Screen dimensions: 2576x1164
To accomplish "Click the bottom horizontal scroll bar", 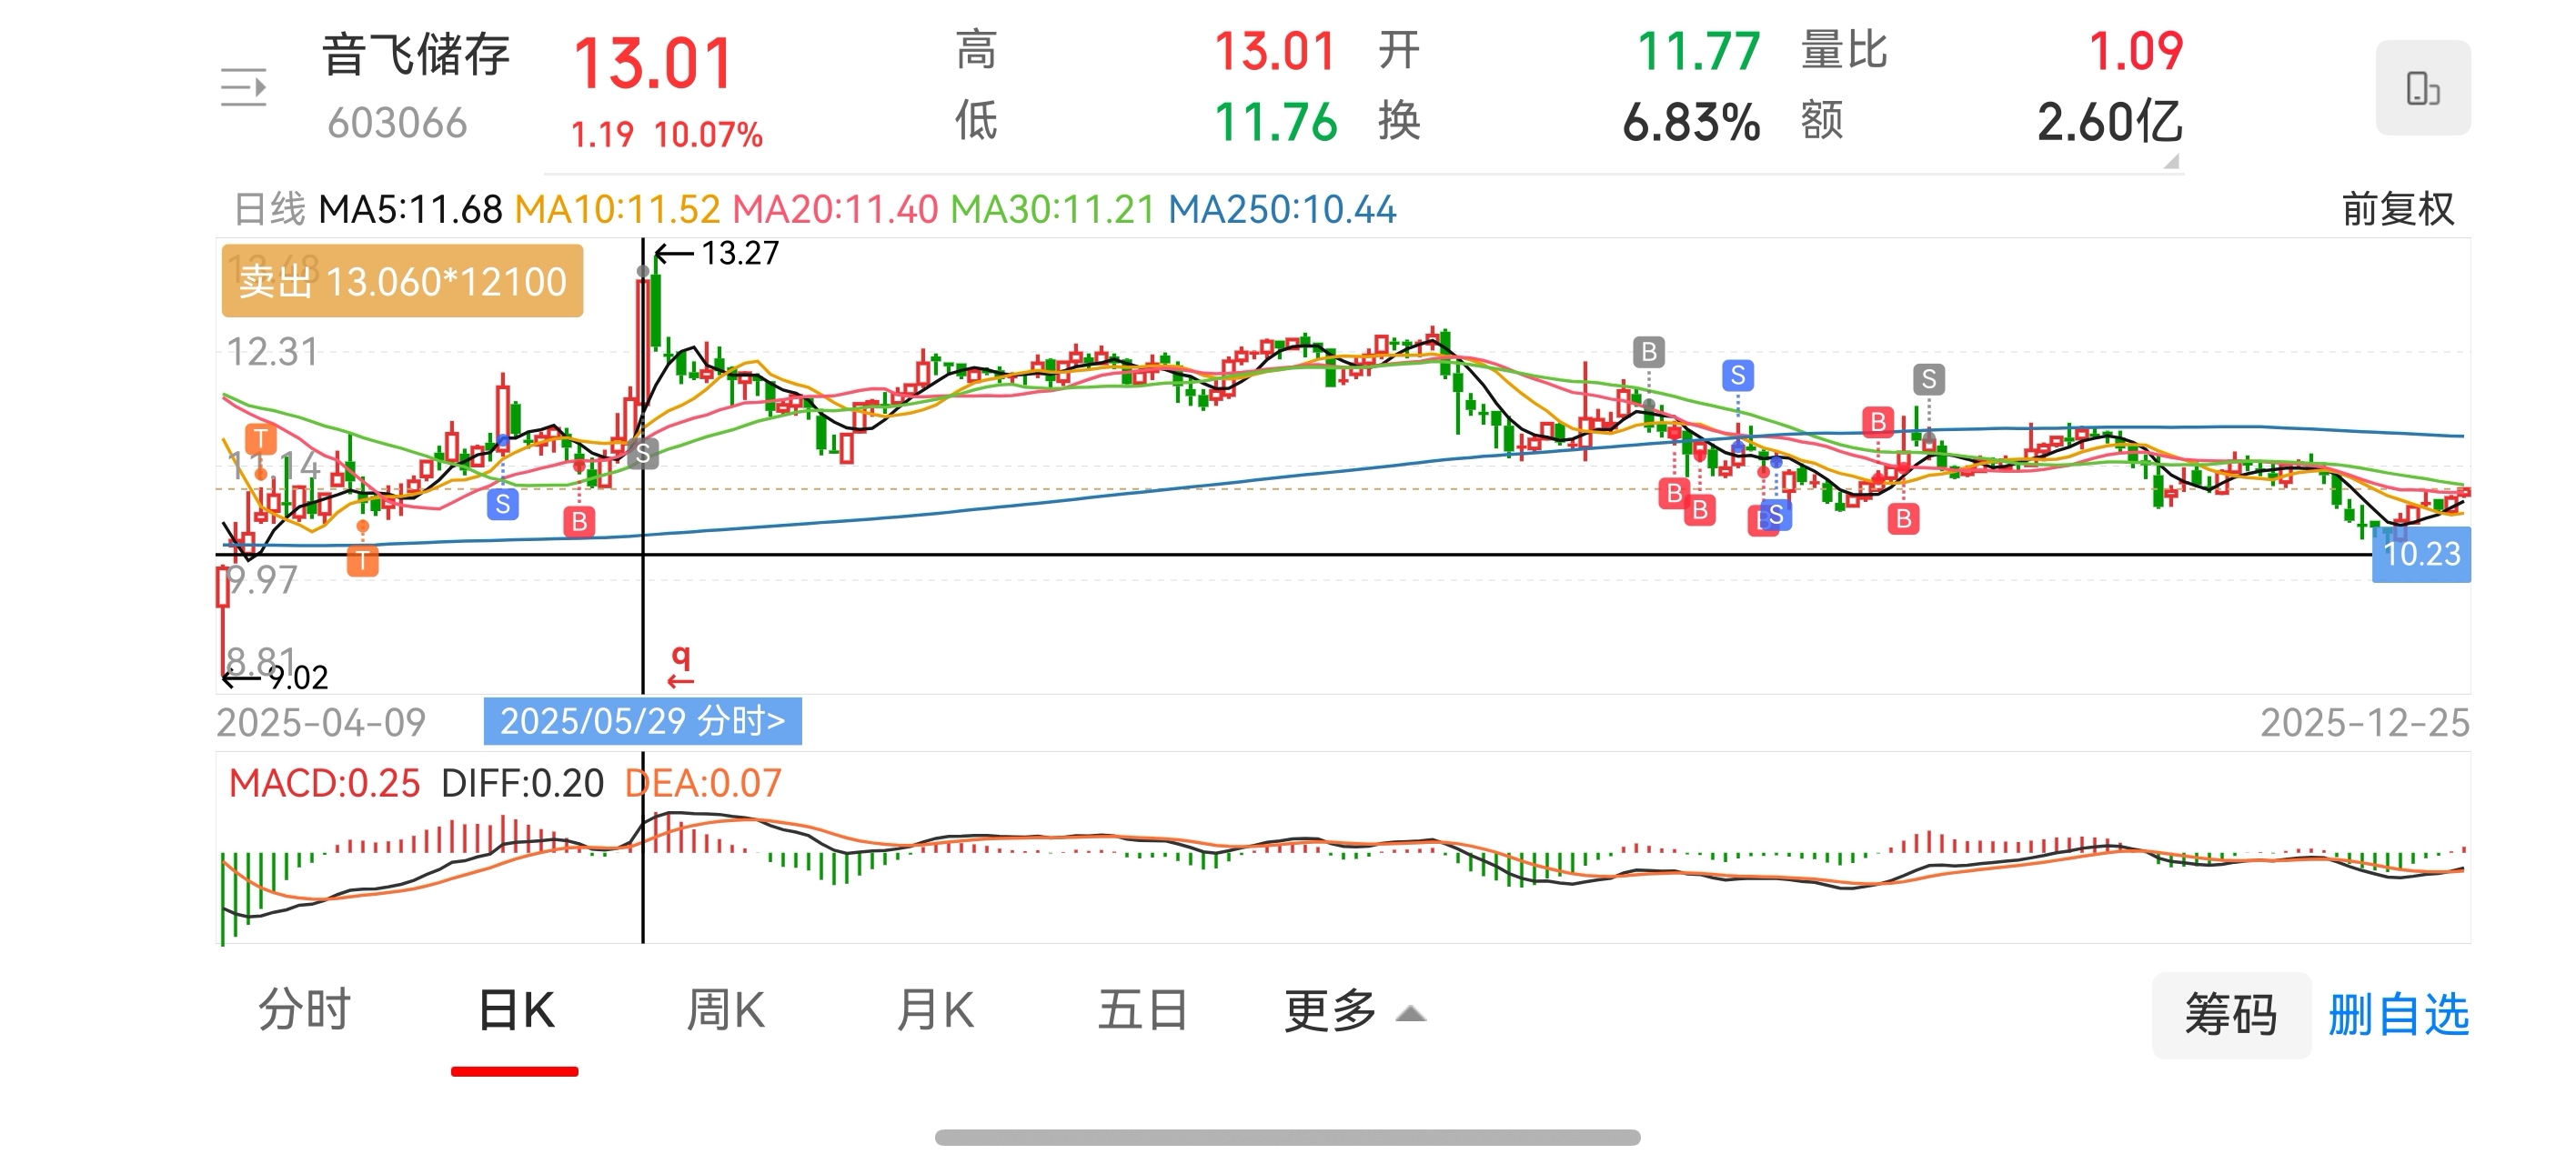I will (x=1287, y=1137).
